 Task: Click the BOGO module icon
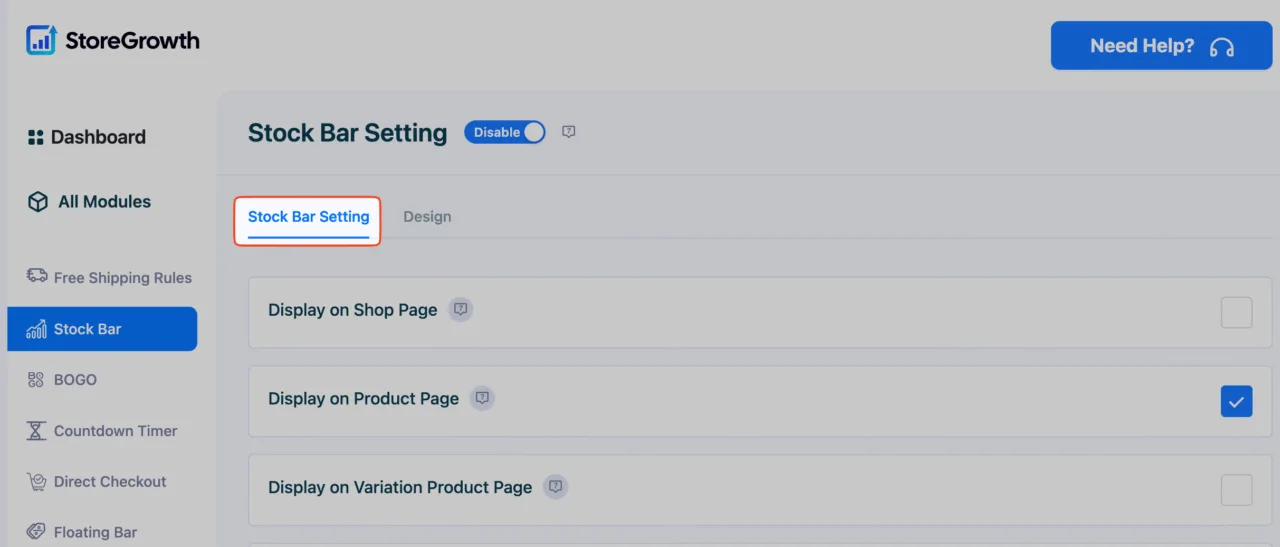(x=36, y=379)
